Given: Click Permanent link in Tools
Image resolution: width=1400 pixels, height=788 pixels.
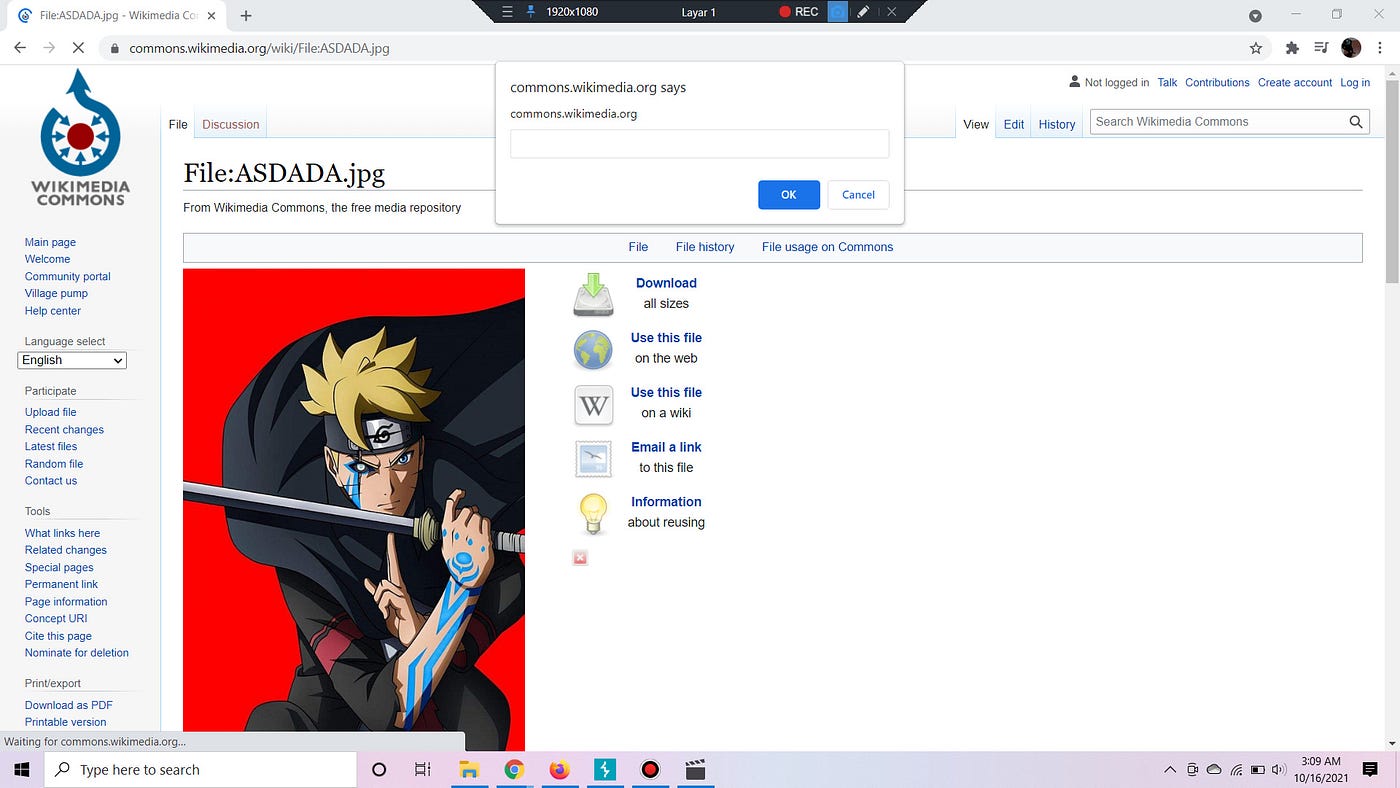Looking at the screenshot, I should click(x=61, y=584).
